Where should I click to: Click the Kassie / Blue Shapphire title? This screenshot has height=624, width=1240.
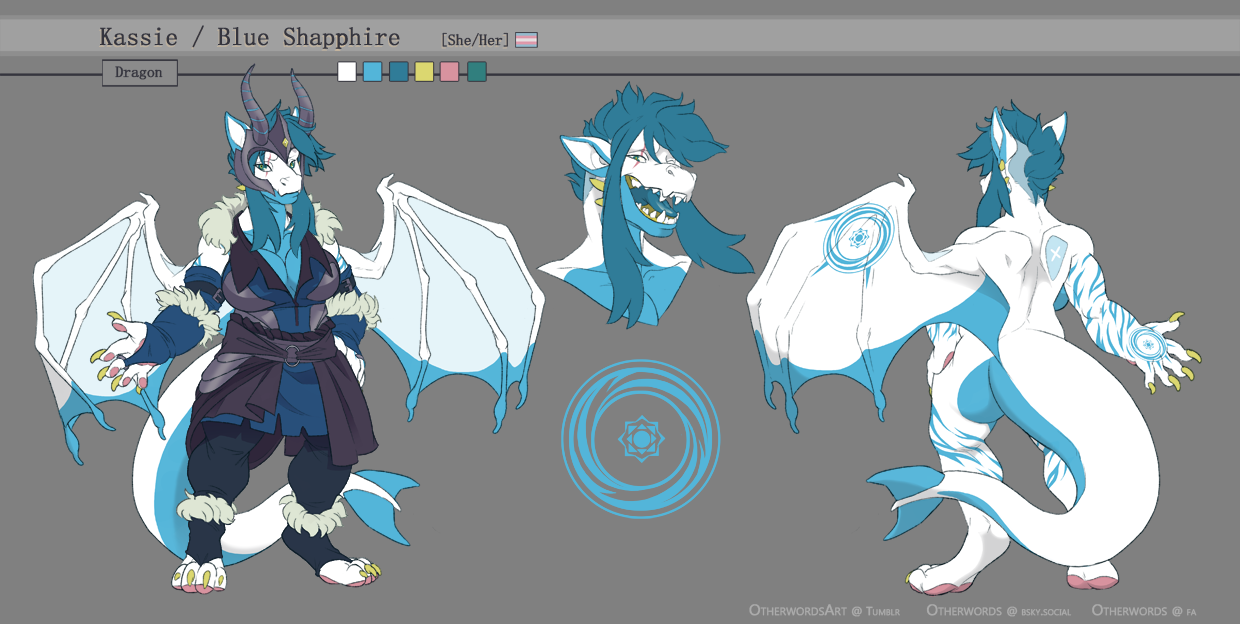(x=249, y=38)
